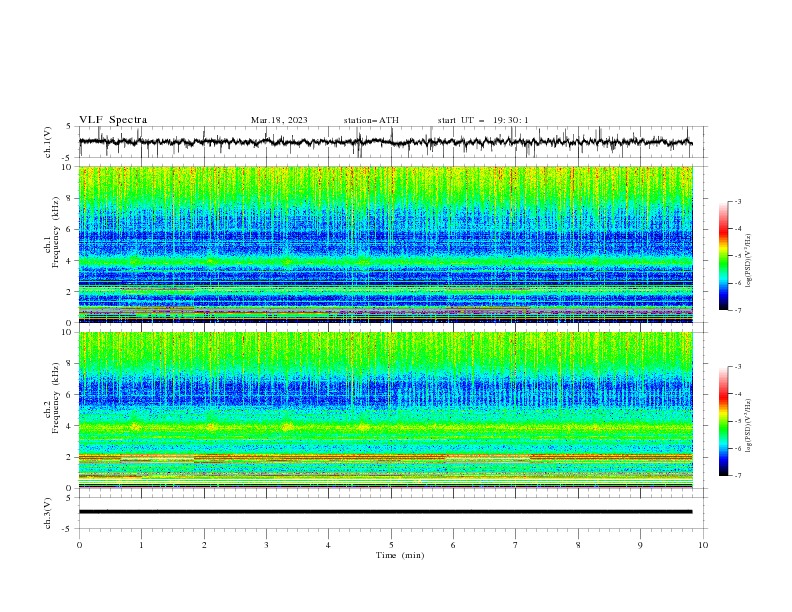Image resolution: width=792 pixels, height=612 pixels.
Task: Click the '-7' label on ch.2 colorbar
Action: (x=737, y=476)
